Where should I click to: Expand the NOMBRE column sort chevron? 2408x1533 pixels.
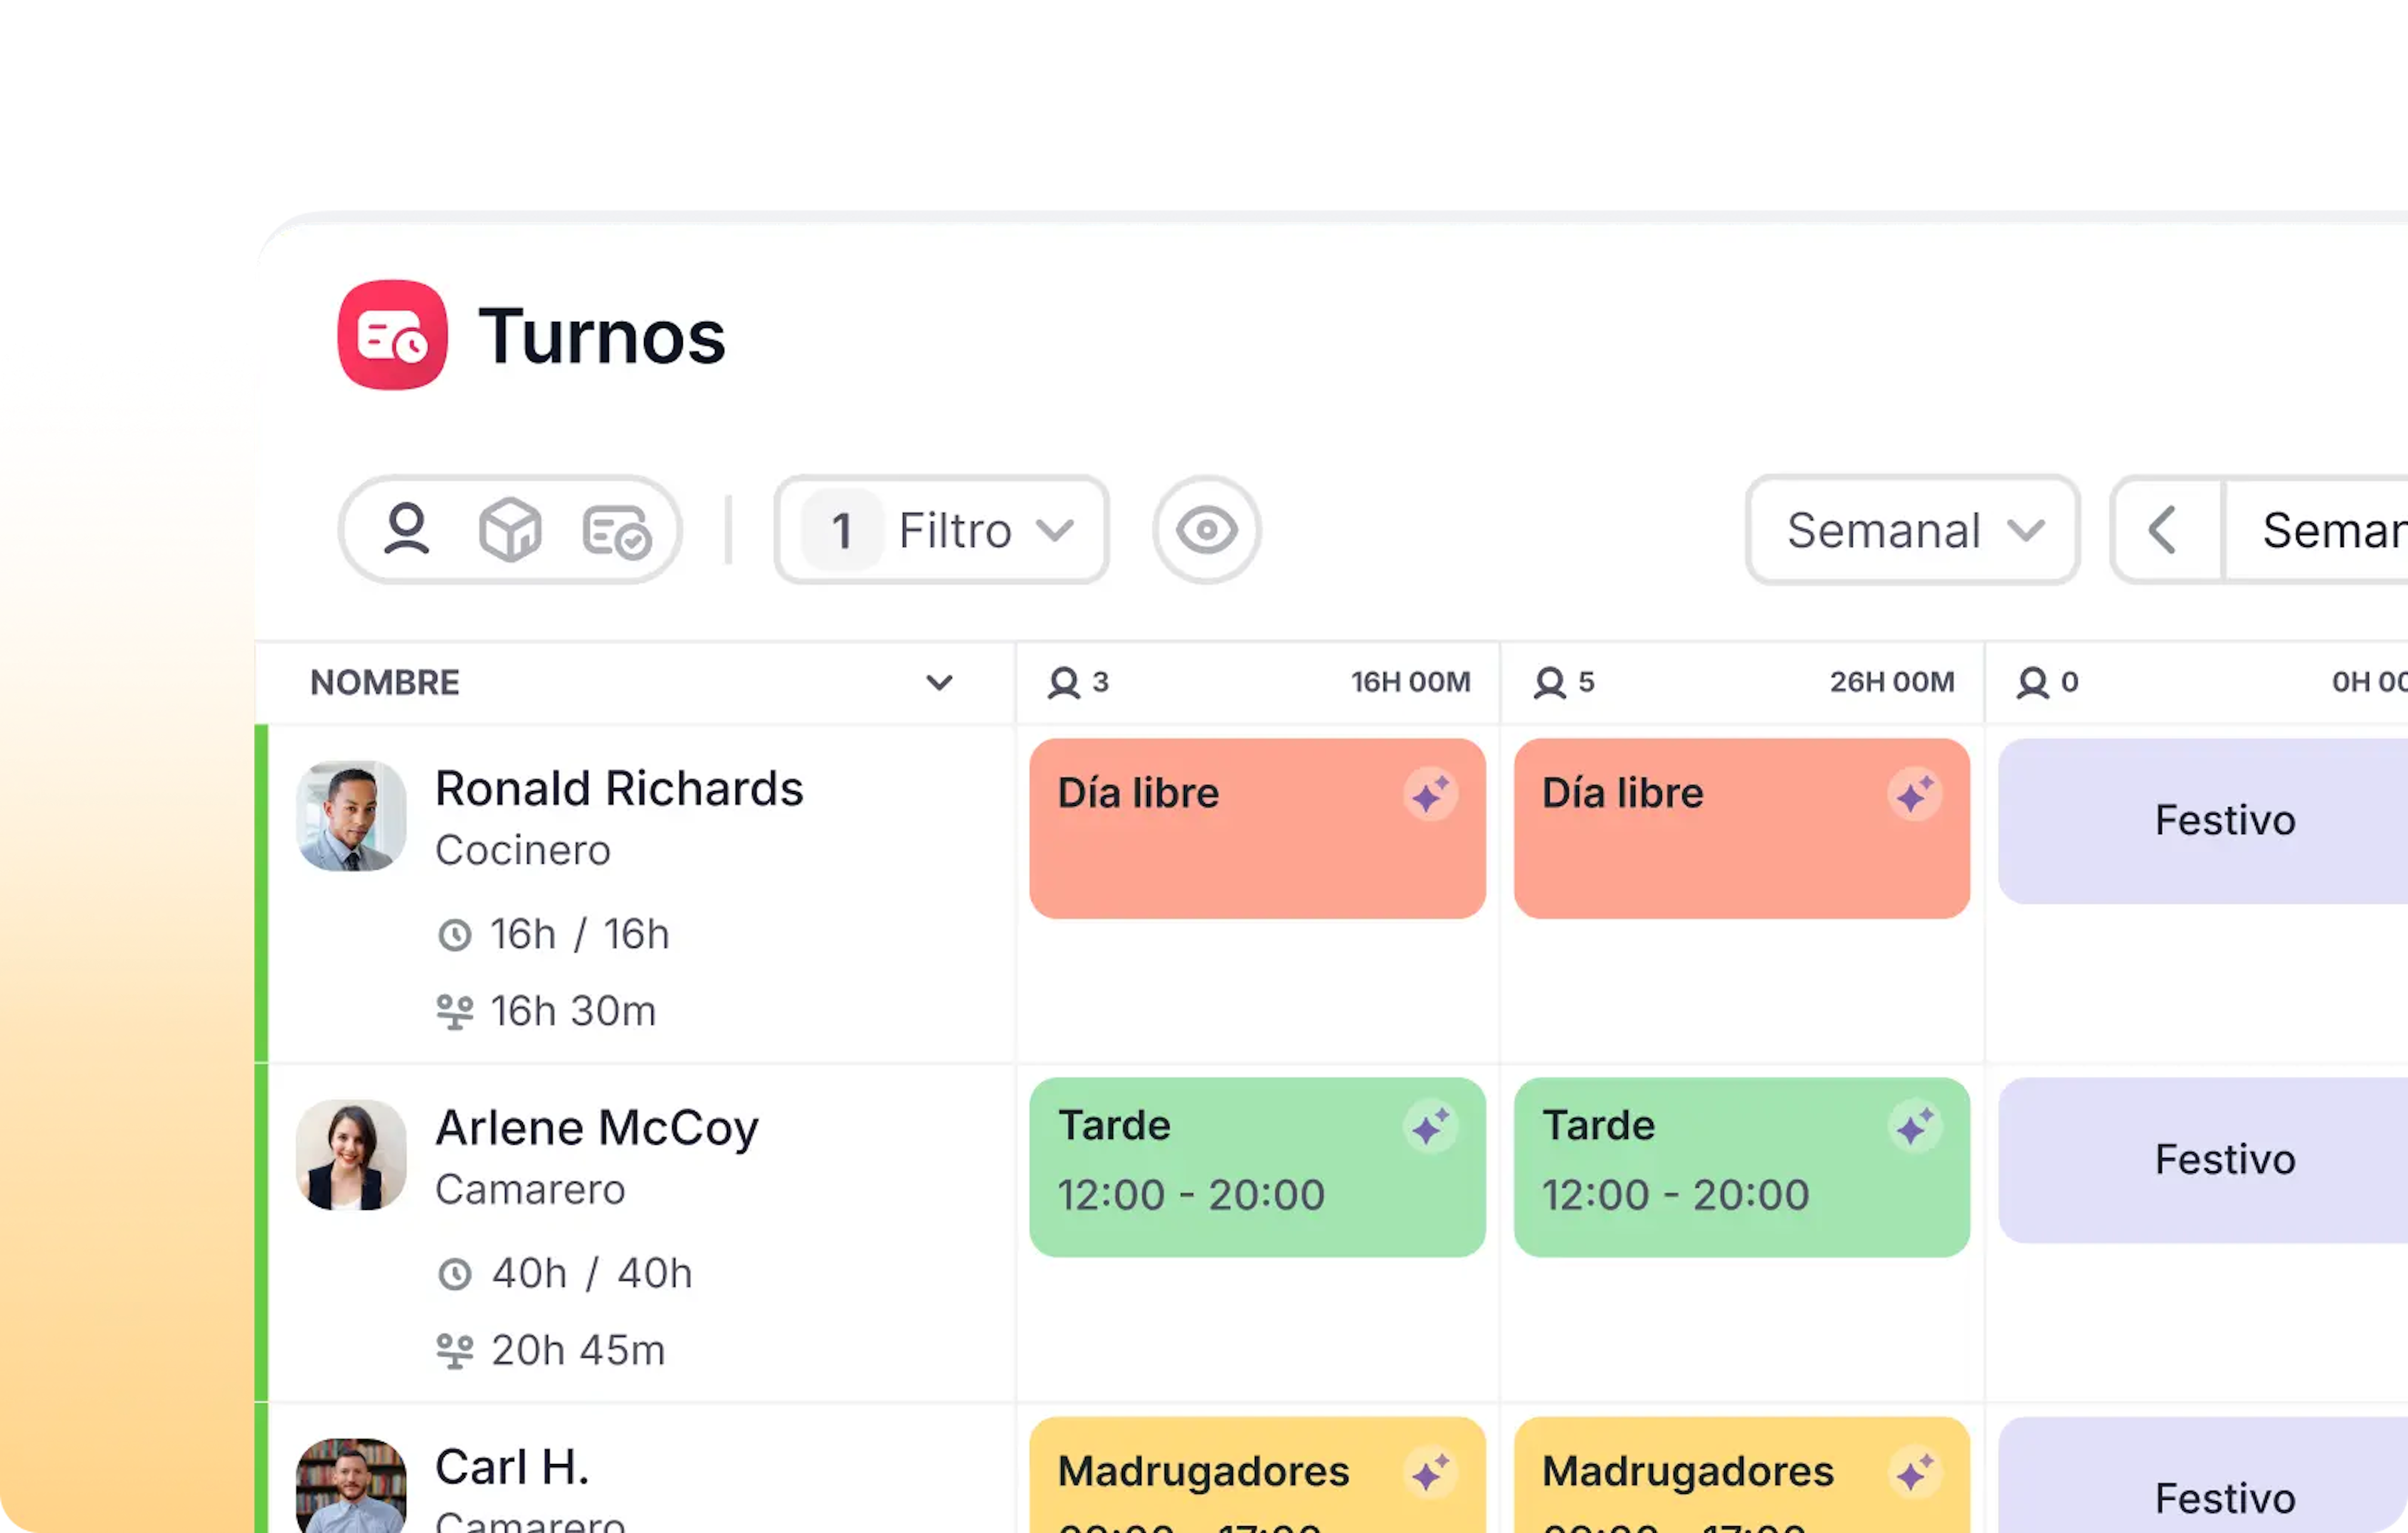click(x=939, y=683)
